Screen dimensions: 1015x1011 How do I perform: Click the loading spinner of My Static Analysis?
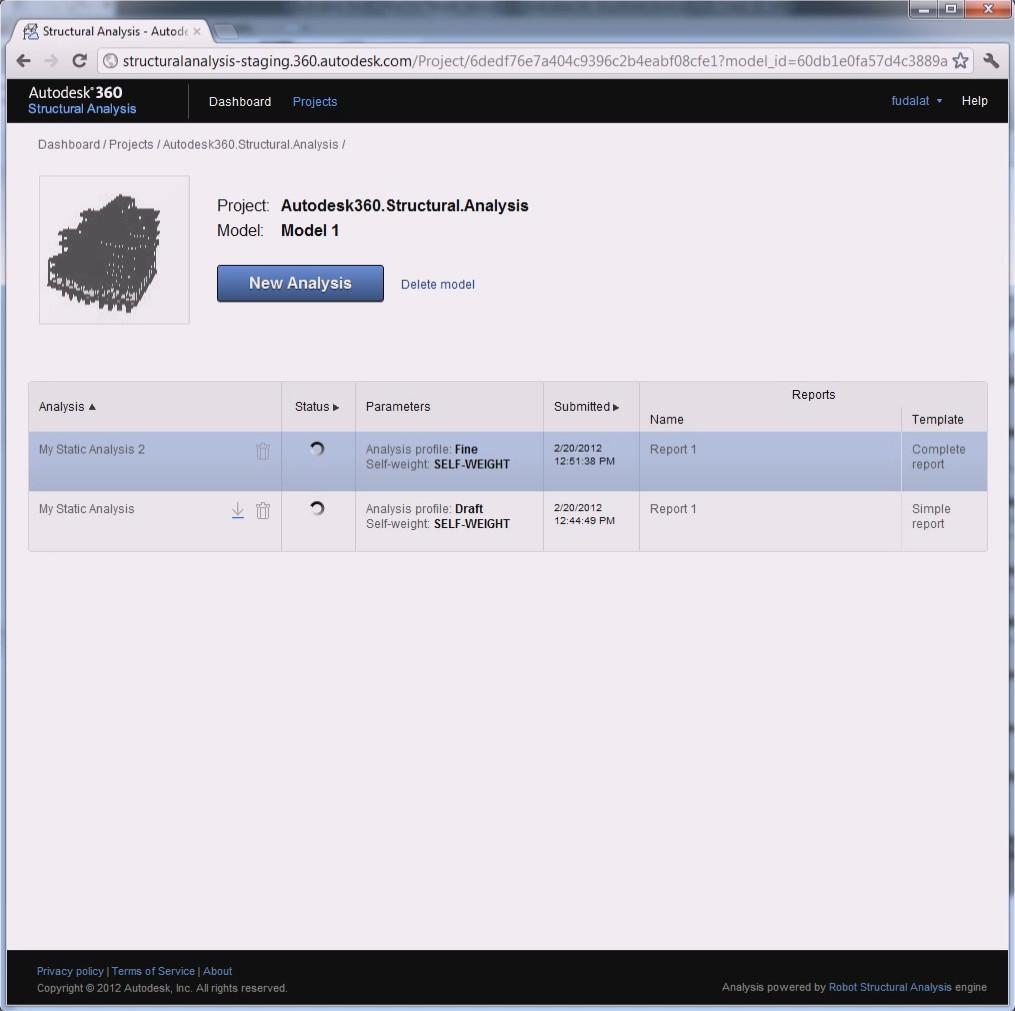coord(317,508)
